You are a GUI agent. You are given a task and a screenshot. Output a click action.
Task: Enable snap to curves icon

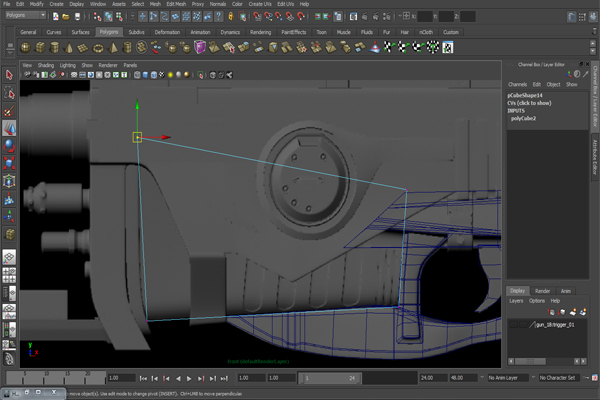click(268, 16)
